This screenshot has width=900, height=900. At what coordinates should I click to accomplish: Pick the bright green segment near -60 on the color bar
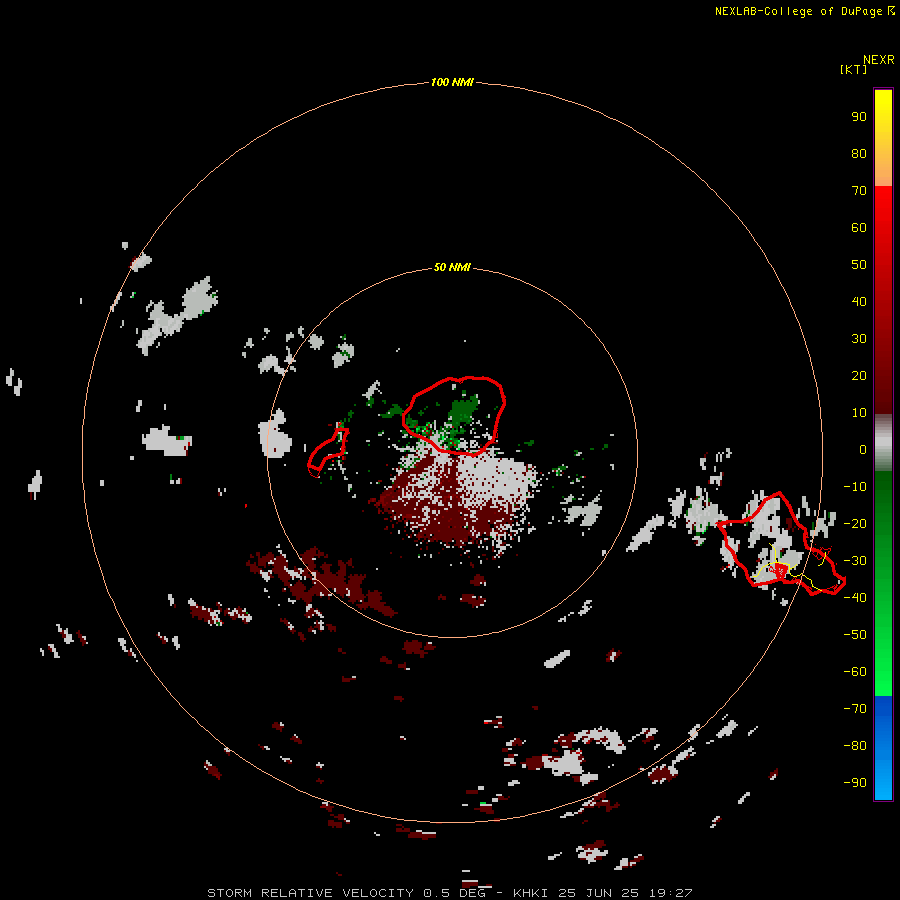[x=883, y=672]
